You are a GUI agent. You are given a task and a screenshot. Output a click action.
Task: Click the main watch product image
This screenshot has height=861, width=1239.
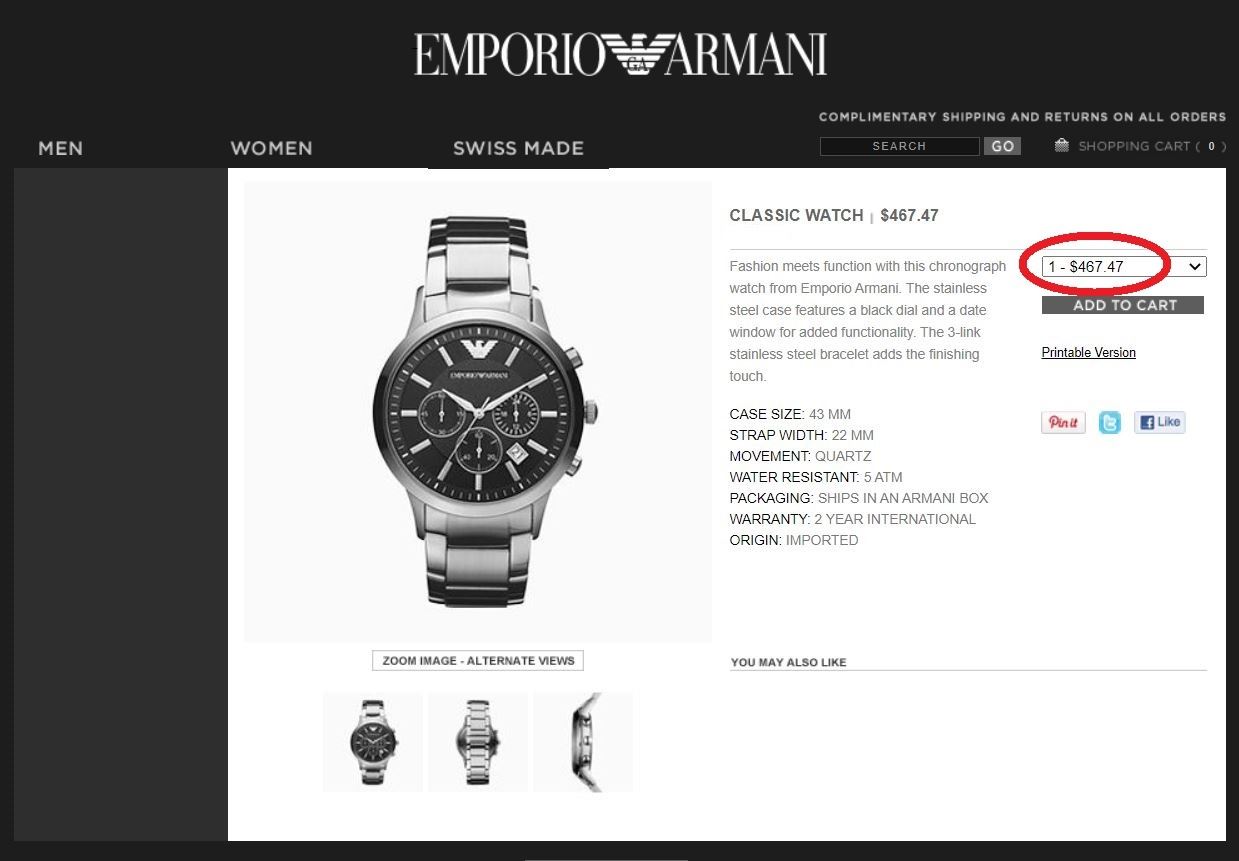click(478, 411)
